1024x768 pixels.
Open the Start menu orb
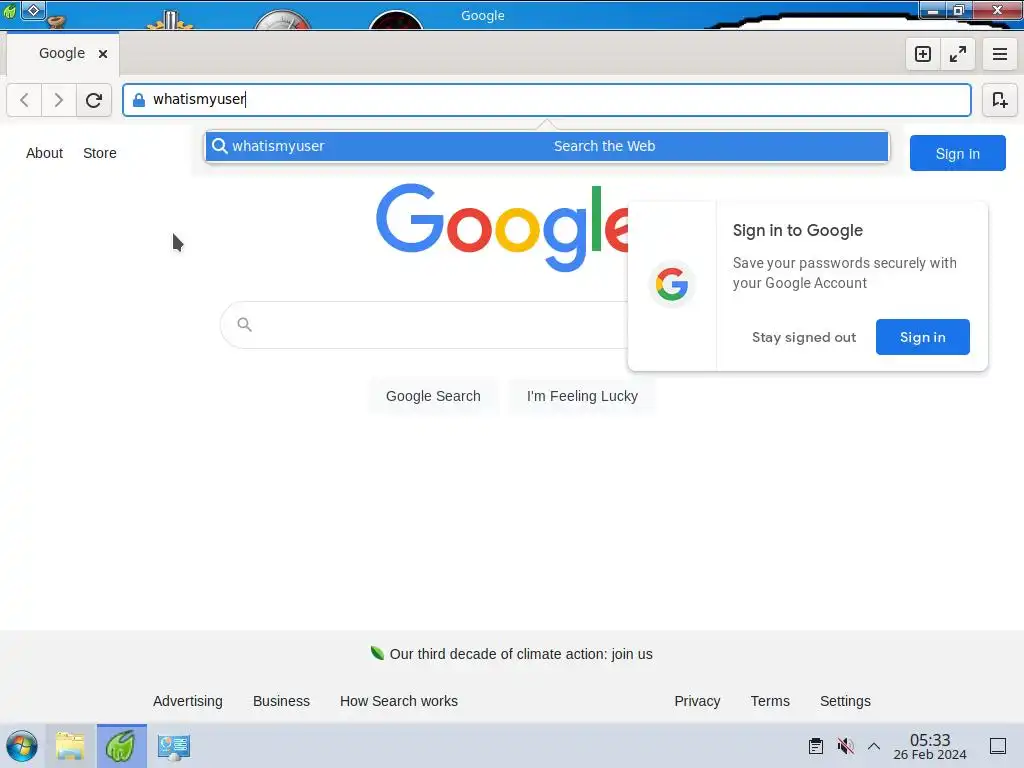(22, 746)
